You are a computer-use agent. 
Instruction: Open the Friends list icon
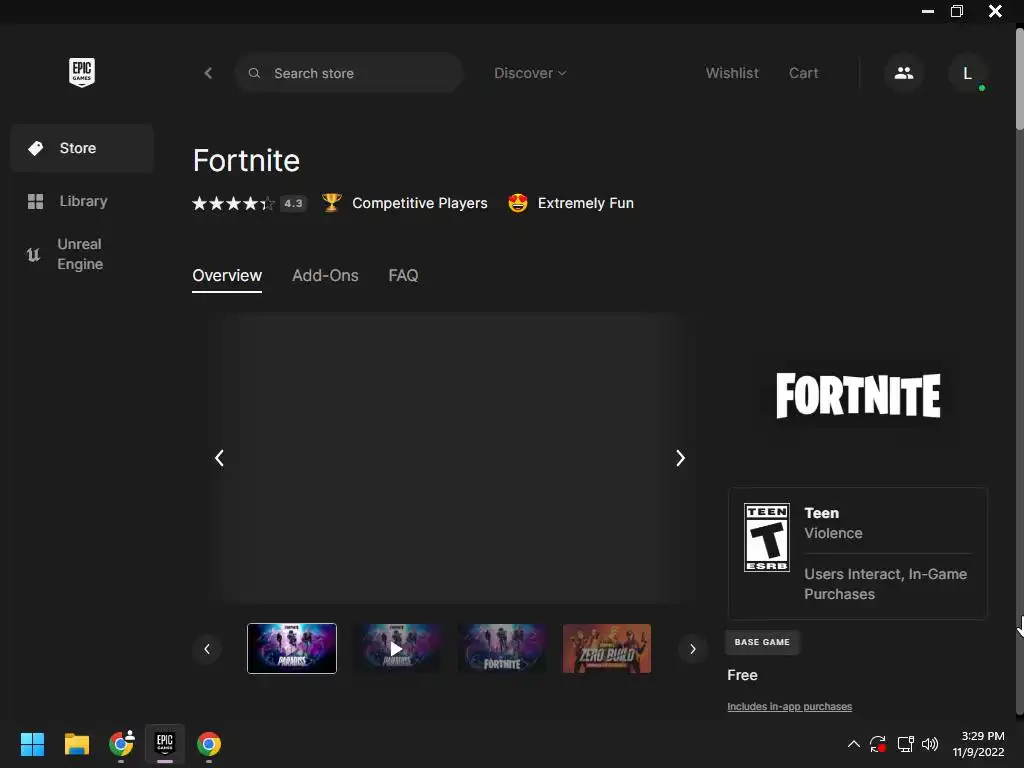pyautogui.click(x=904, y=72)
